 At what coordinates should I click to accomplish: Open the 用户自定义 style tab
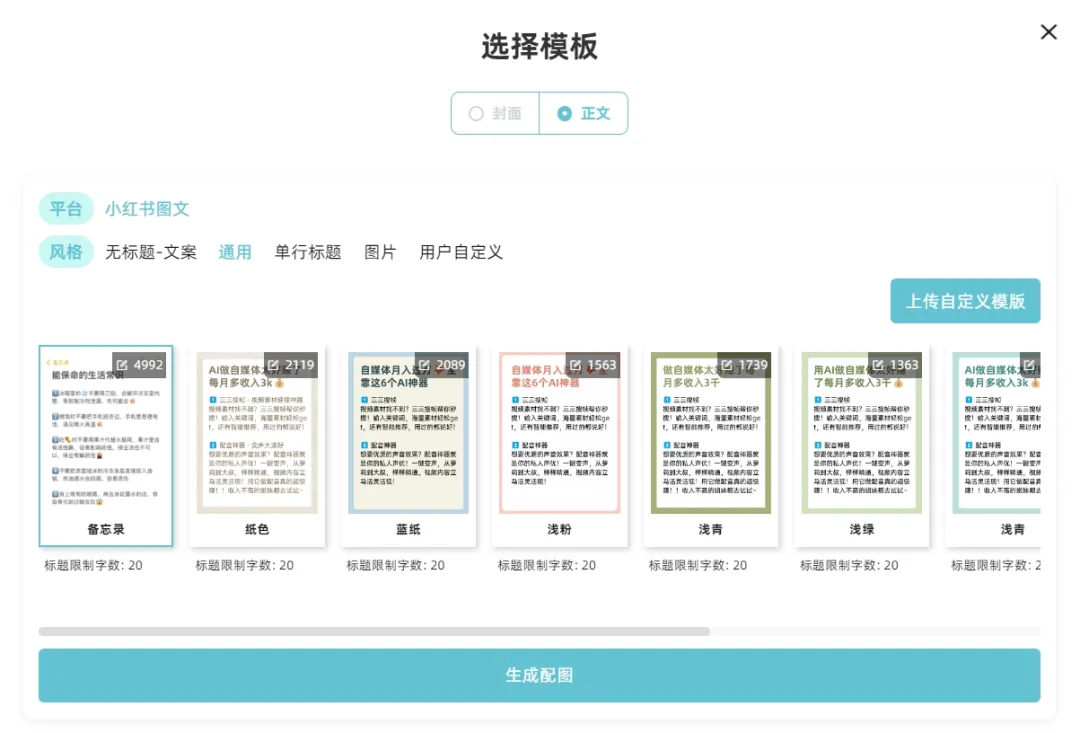click(460, 252)
